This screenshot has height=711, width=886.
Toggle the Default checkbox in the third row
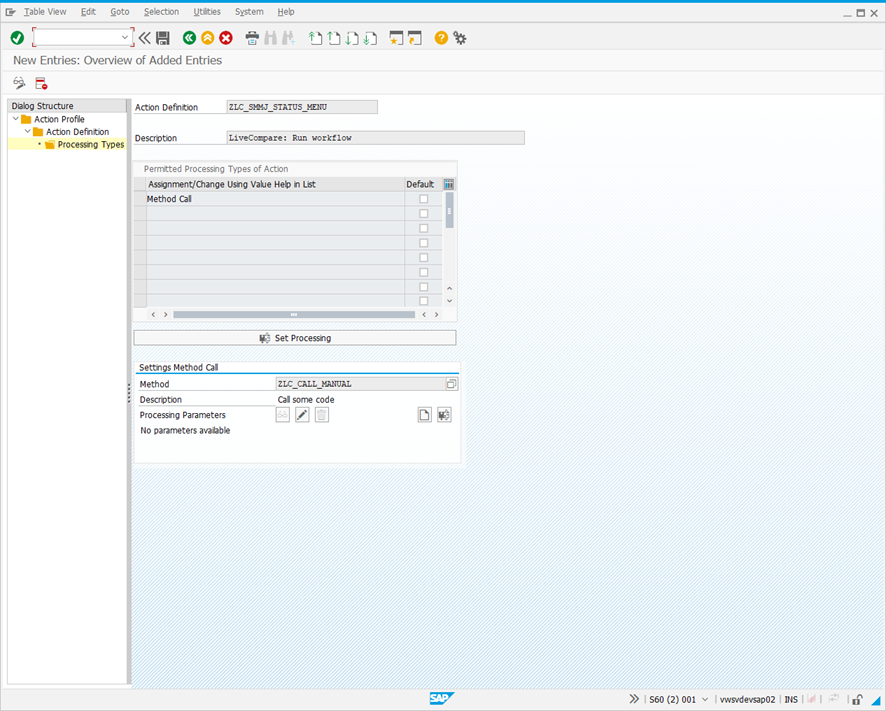(x=424, y=228)
